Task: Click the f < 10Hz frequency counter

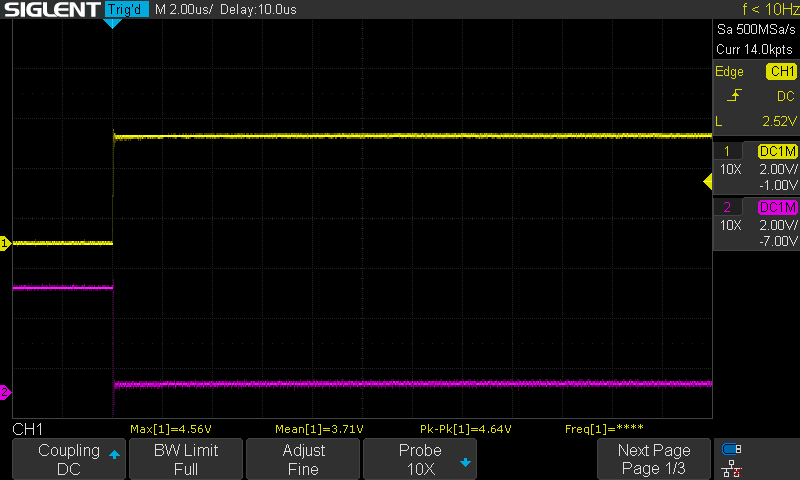Action: click(770, 9)
